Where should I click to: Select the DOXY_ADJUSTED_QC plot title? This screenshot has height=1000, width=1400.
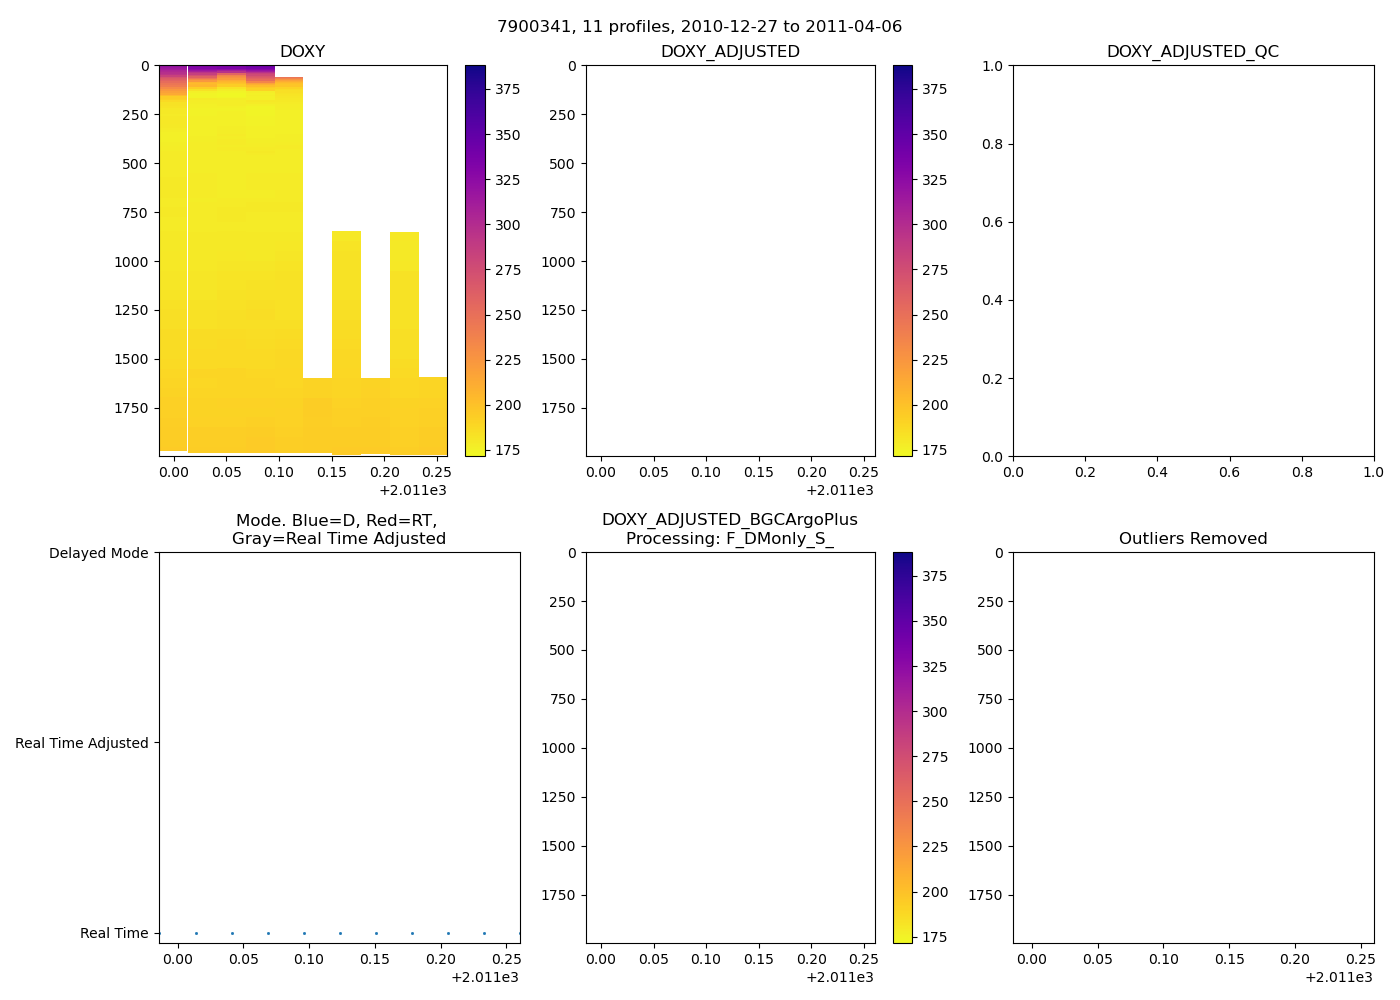tap(1192, 51)
